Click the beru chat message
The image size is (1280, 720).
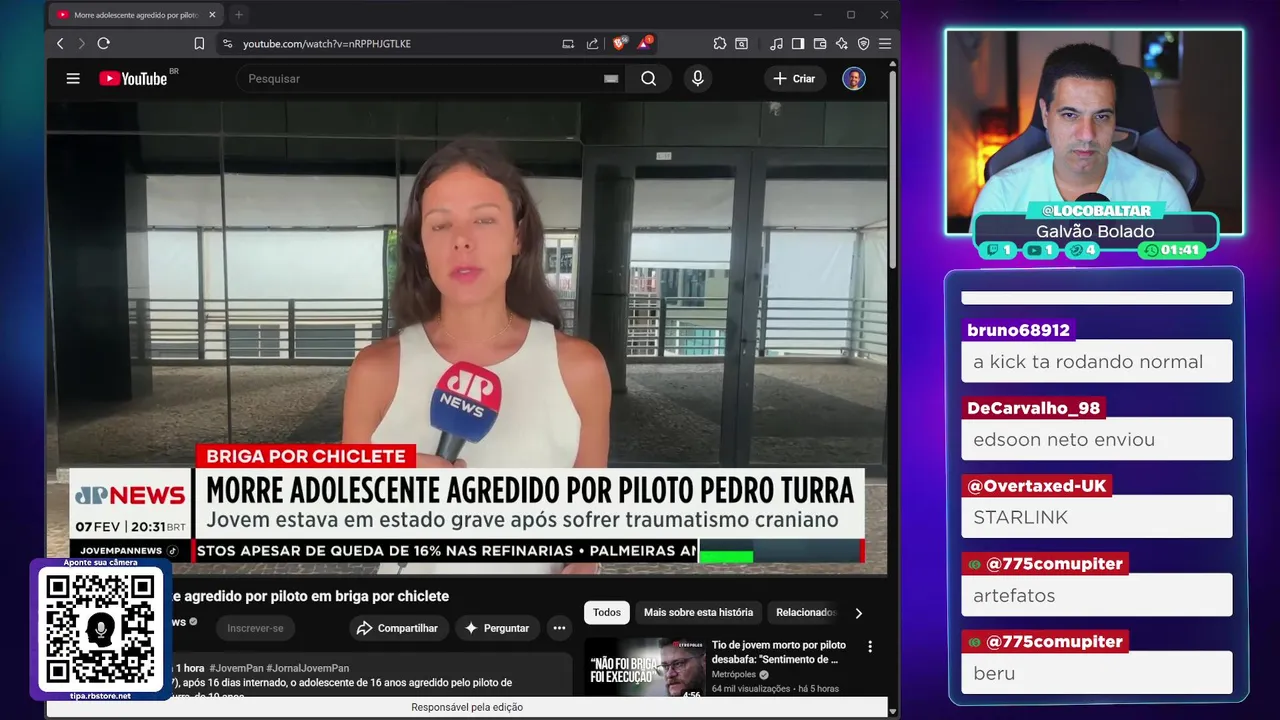pyautogui.click(x=1096, y=673)
